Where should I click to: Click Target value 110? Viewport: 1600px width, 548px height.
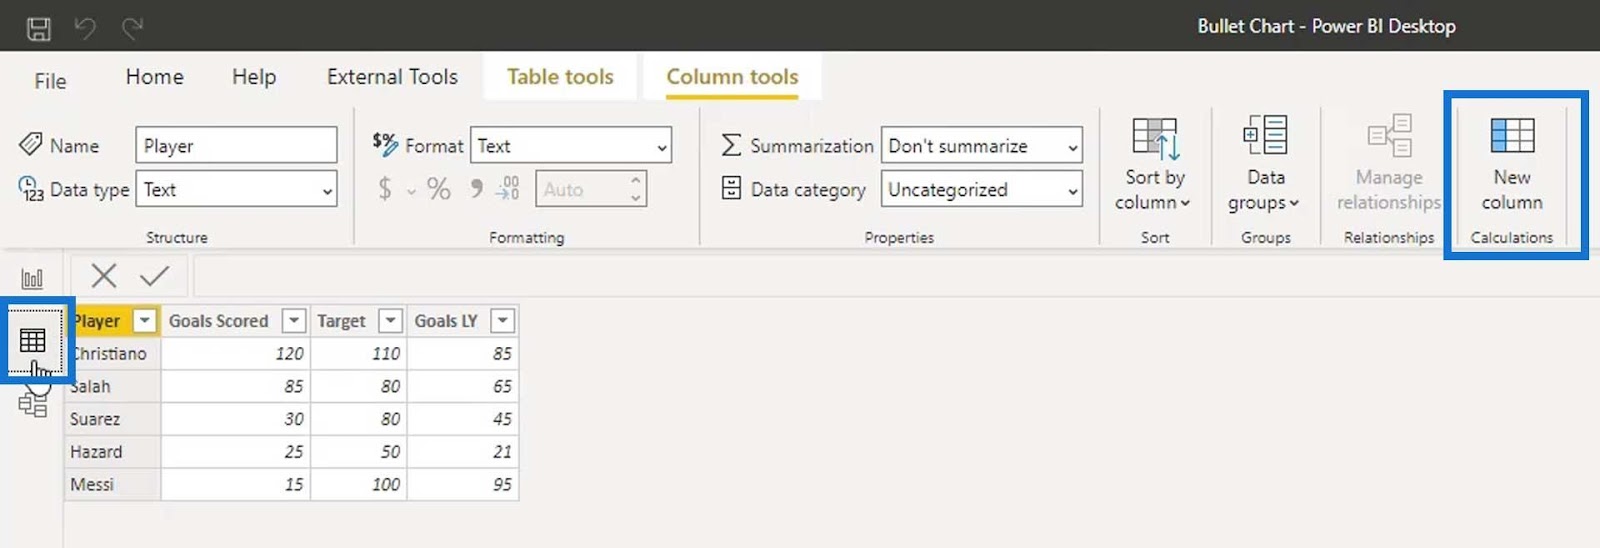pos(358,354)
